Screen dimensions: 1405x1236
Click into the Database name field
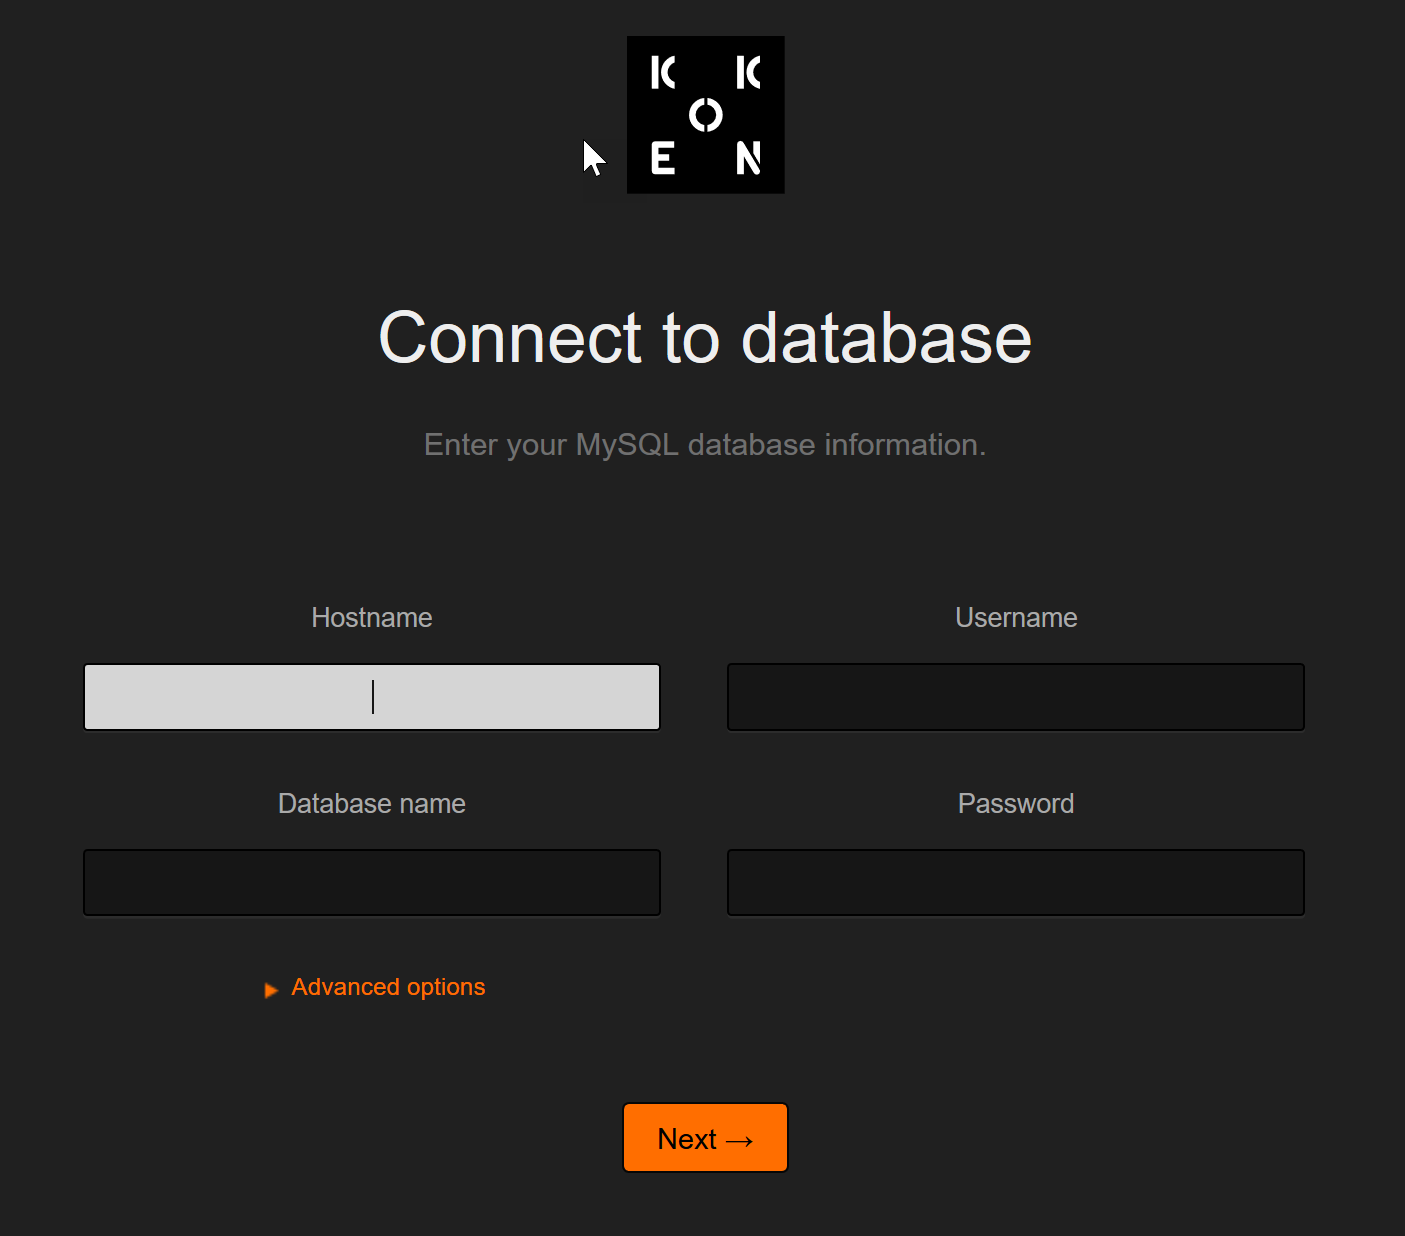[372, 883]
